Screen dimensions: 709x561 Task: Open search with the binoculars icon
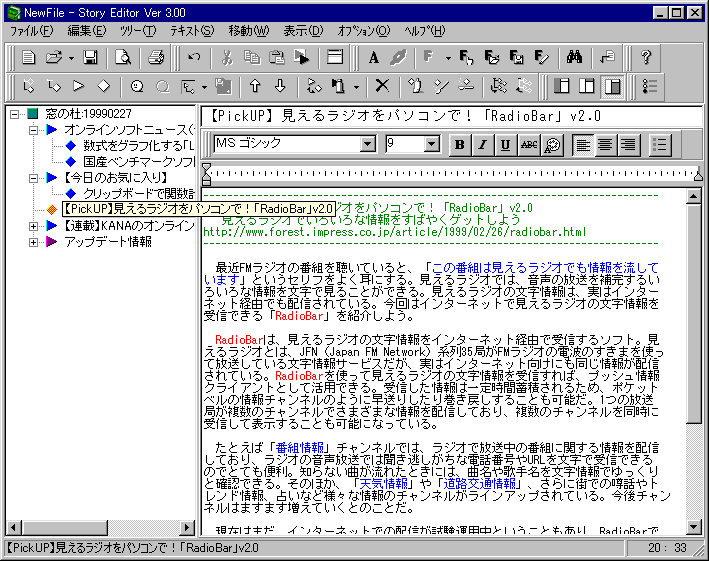tap(574, 57)
